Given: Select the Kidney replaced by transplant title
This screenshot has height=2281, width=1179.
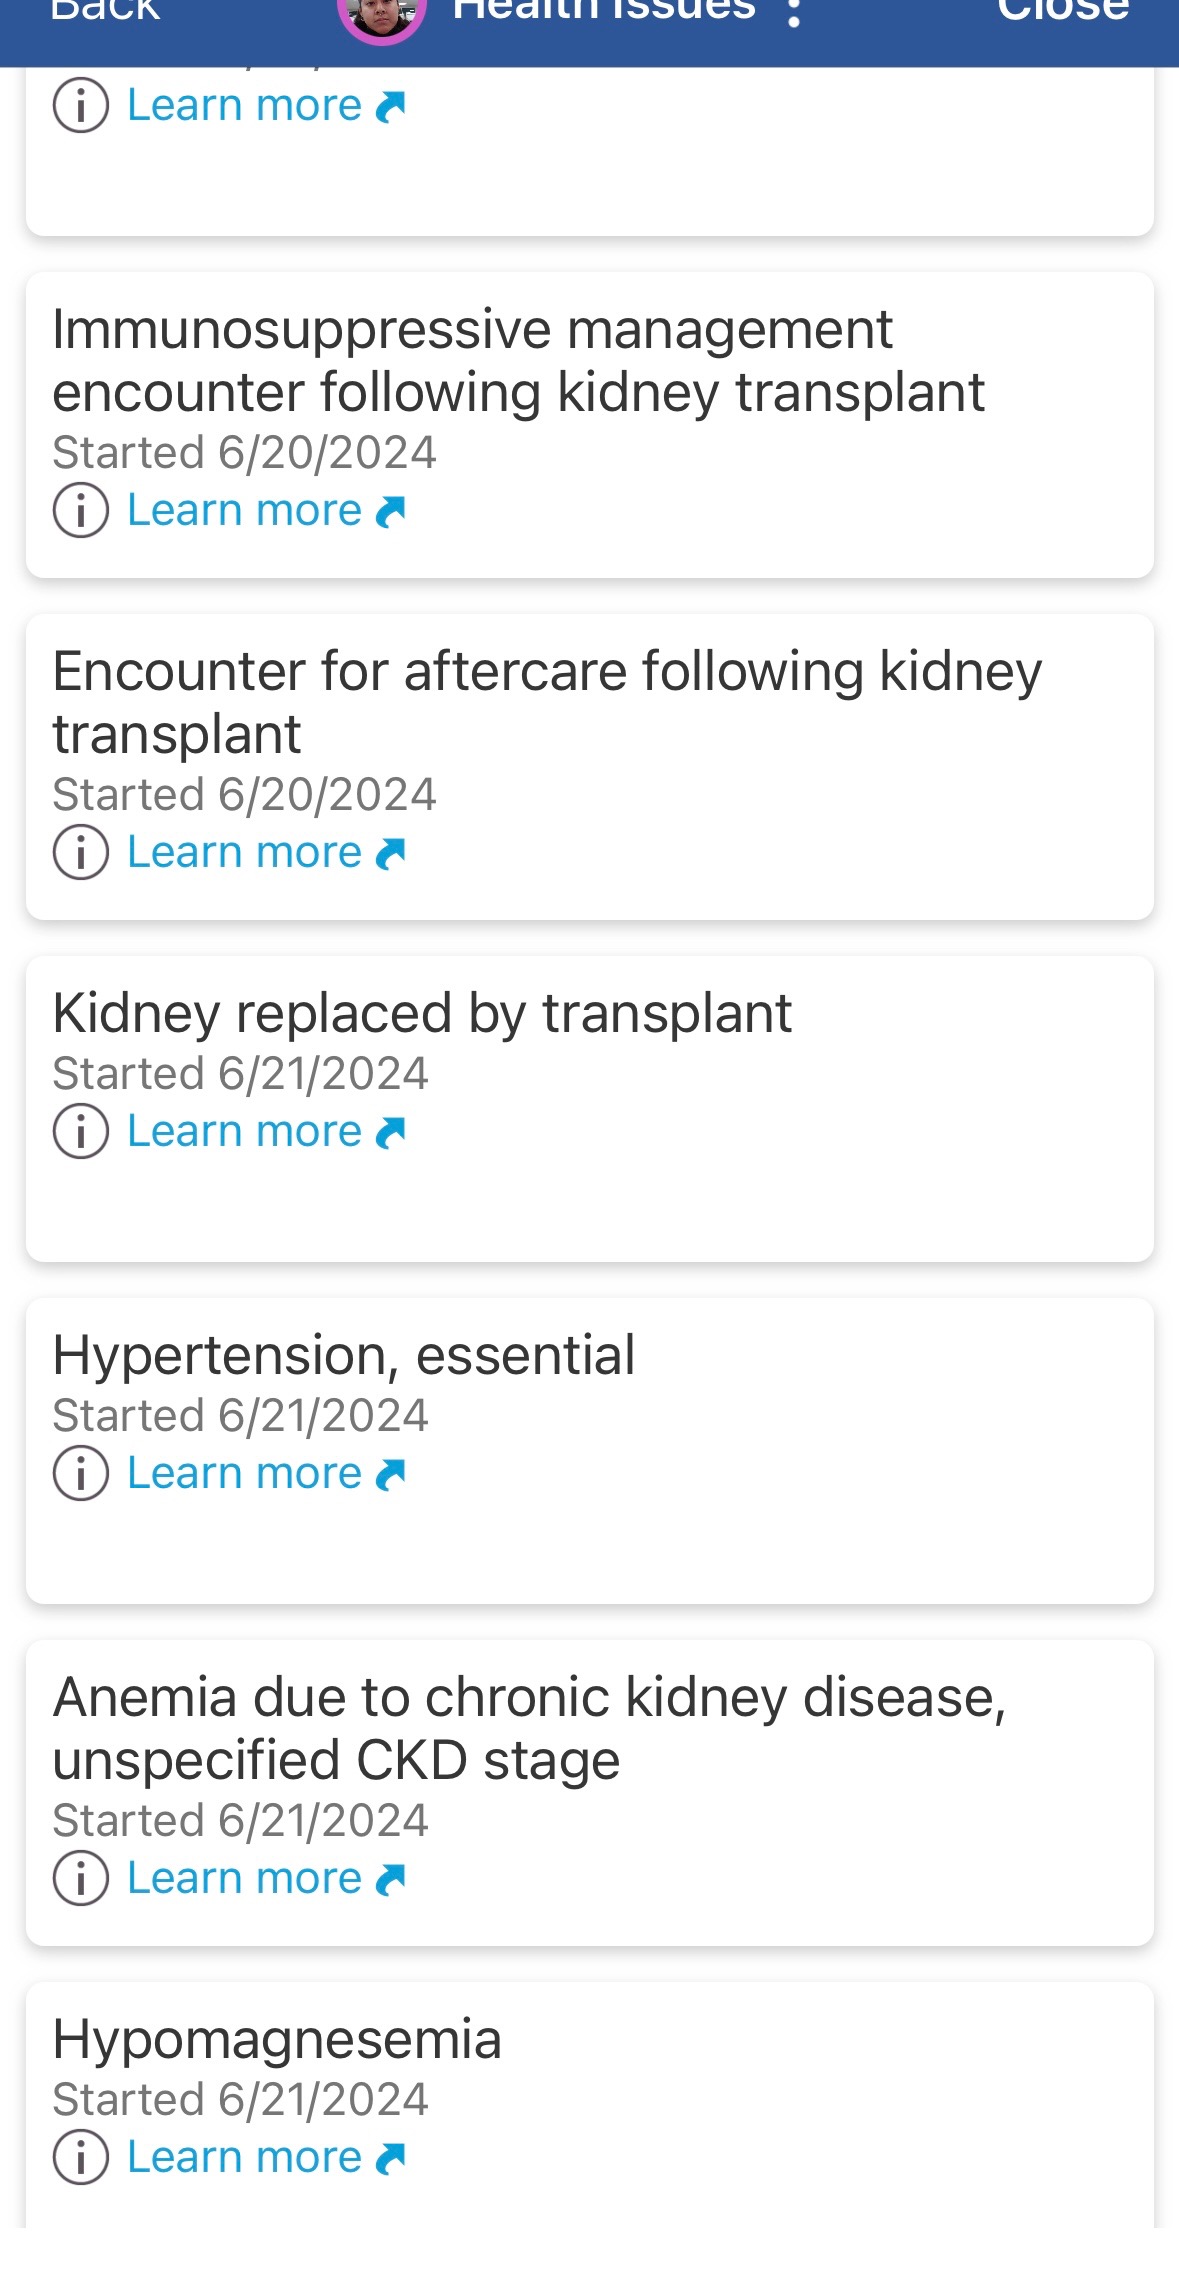Looking at the screenshot, I should coord(422,1014).
